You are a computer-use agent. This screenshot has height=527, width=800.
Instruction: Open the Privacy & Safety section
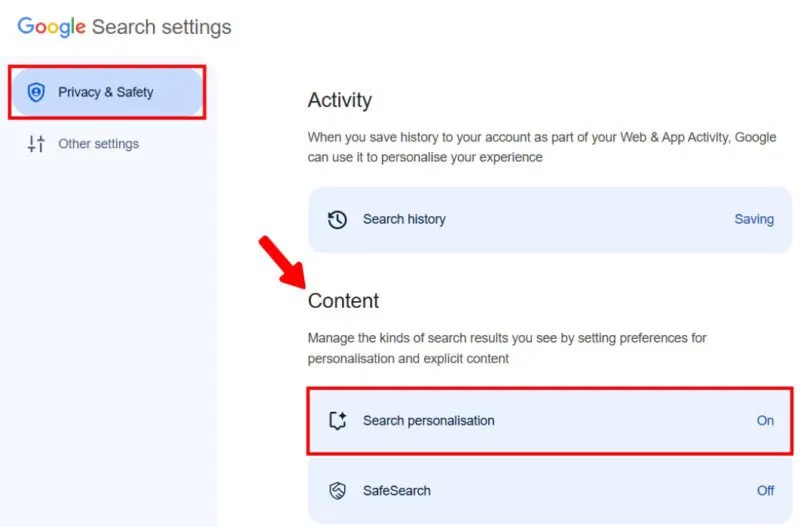pyautogui.click(x=105, y=92)
